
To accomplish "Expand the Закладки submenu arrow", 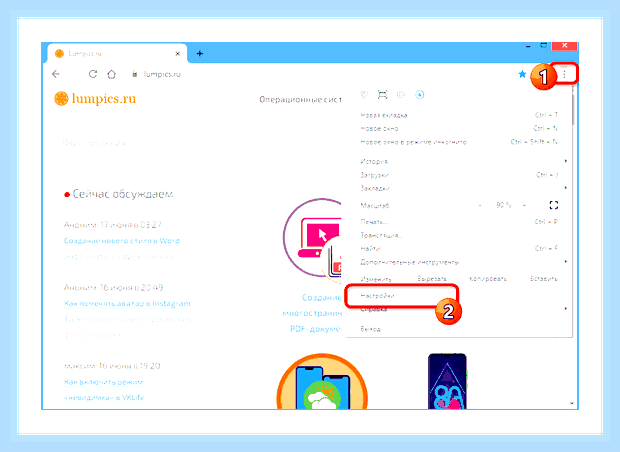I will [566, 187].
